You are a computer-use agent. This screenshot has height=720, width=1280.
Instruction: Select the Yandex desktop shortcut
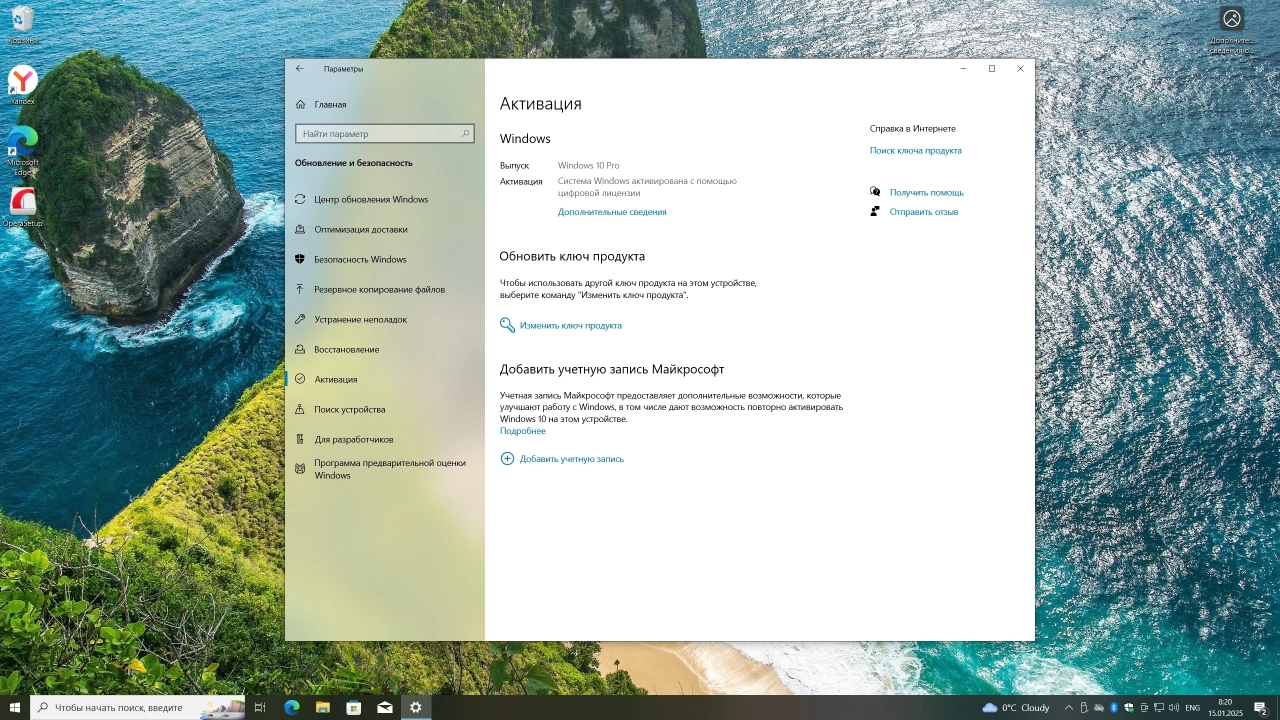(x=22, y=85)
